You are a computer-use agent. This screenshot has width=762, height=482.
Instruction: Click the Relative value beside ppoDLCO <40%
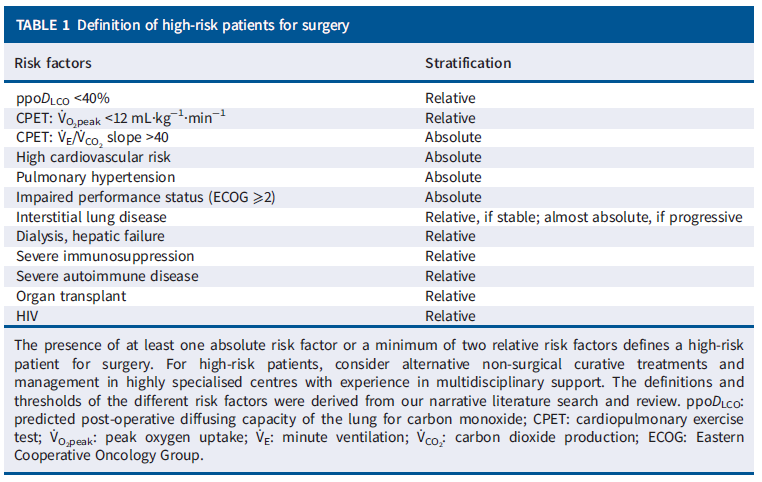[450, 98]
